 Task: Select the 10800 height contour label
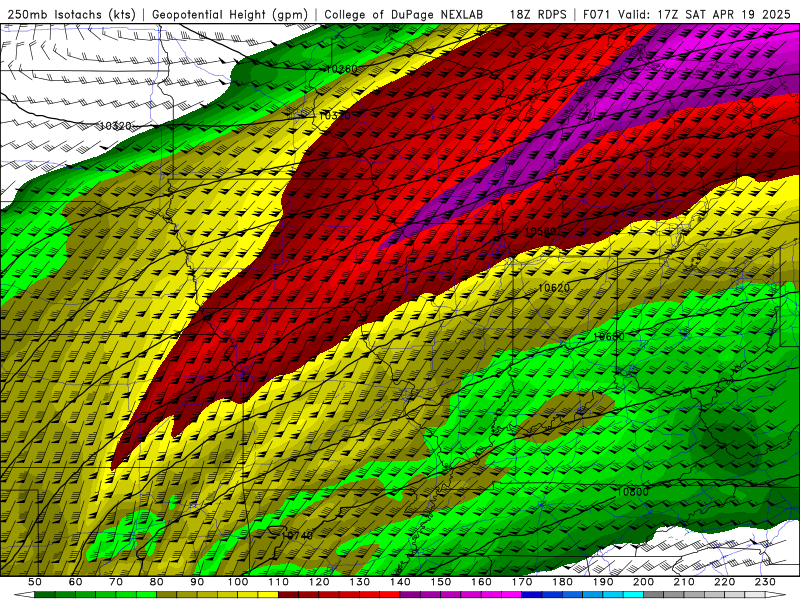click(x=633, y=492)
